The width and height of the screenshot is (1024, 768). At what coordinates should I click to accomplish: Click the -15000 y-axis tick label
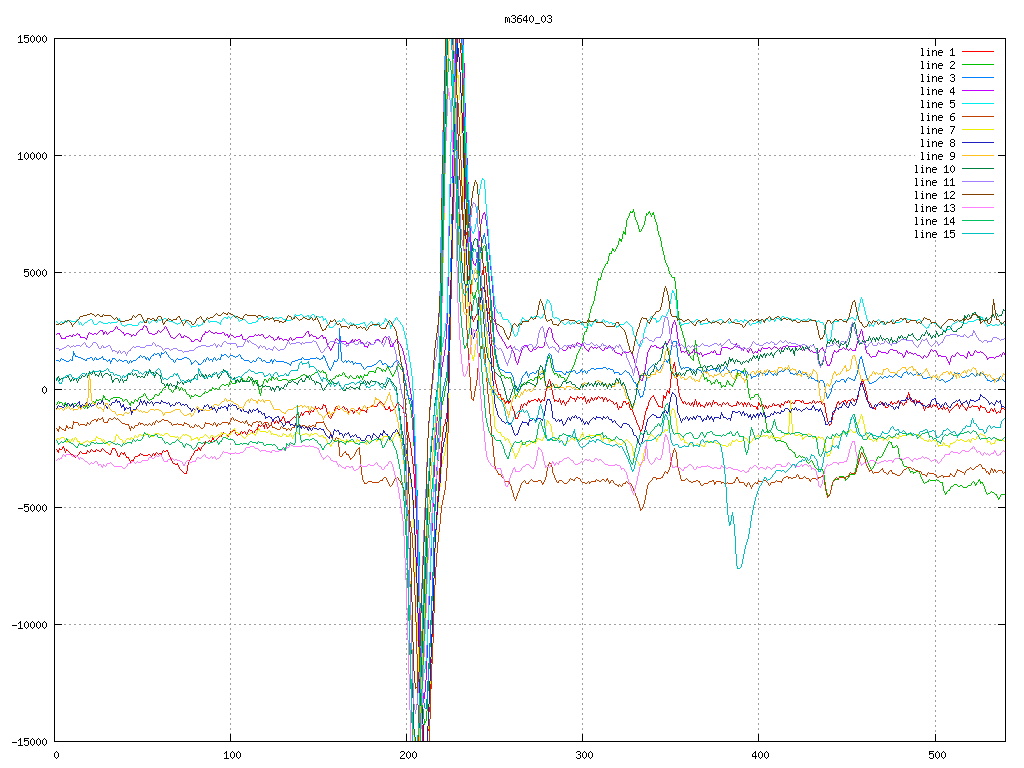pyautogui.click(x=29, y=741)
